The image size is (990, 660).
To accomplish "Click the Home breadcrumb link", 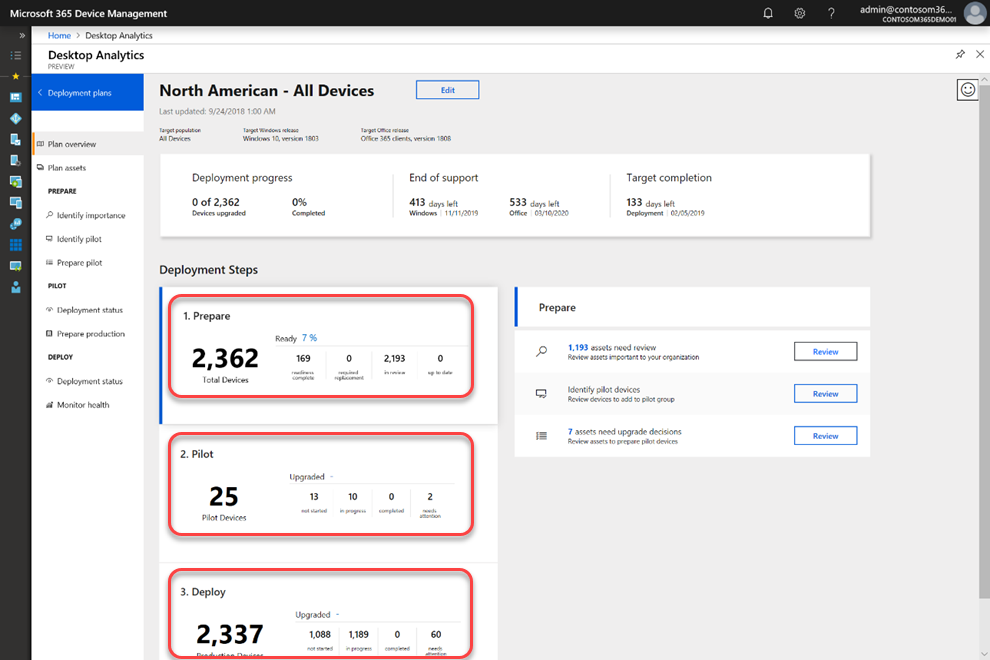I will pos(59,35).
